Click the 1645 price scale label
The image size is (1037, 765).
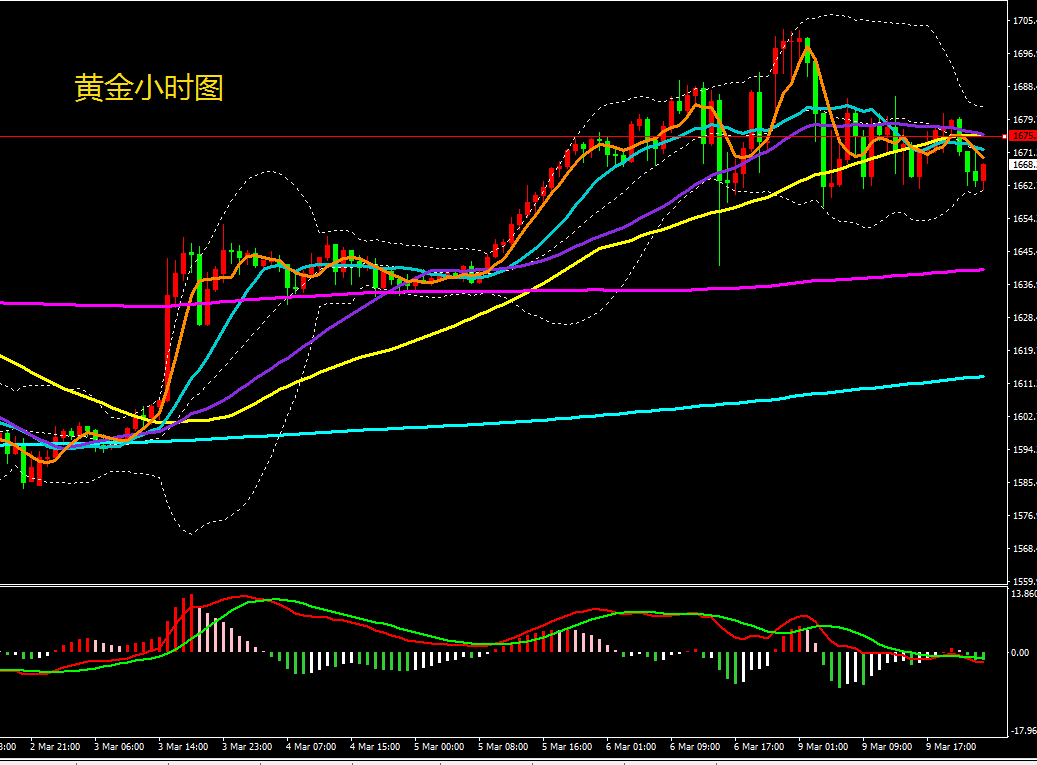click(1024, 252)
